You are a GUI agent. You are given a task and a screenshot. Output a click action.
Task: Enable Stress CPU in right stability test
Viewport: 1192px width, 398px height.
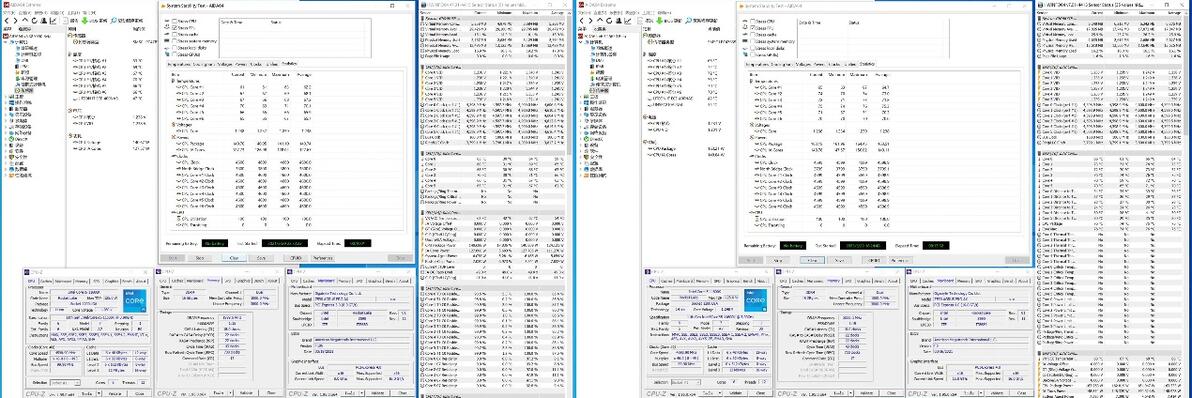[753, 21]
